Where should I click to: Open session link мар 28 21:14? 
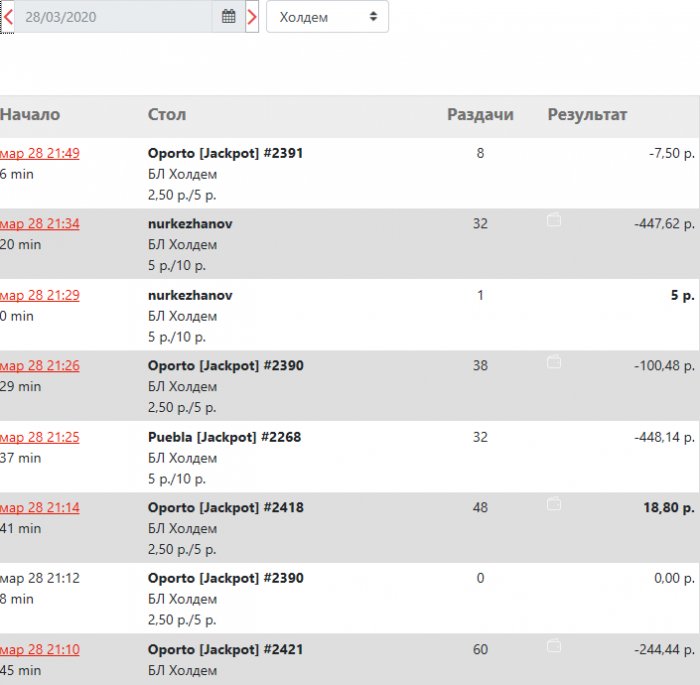coord(40,508)
